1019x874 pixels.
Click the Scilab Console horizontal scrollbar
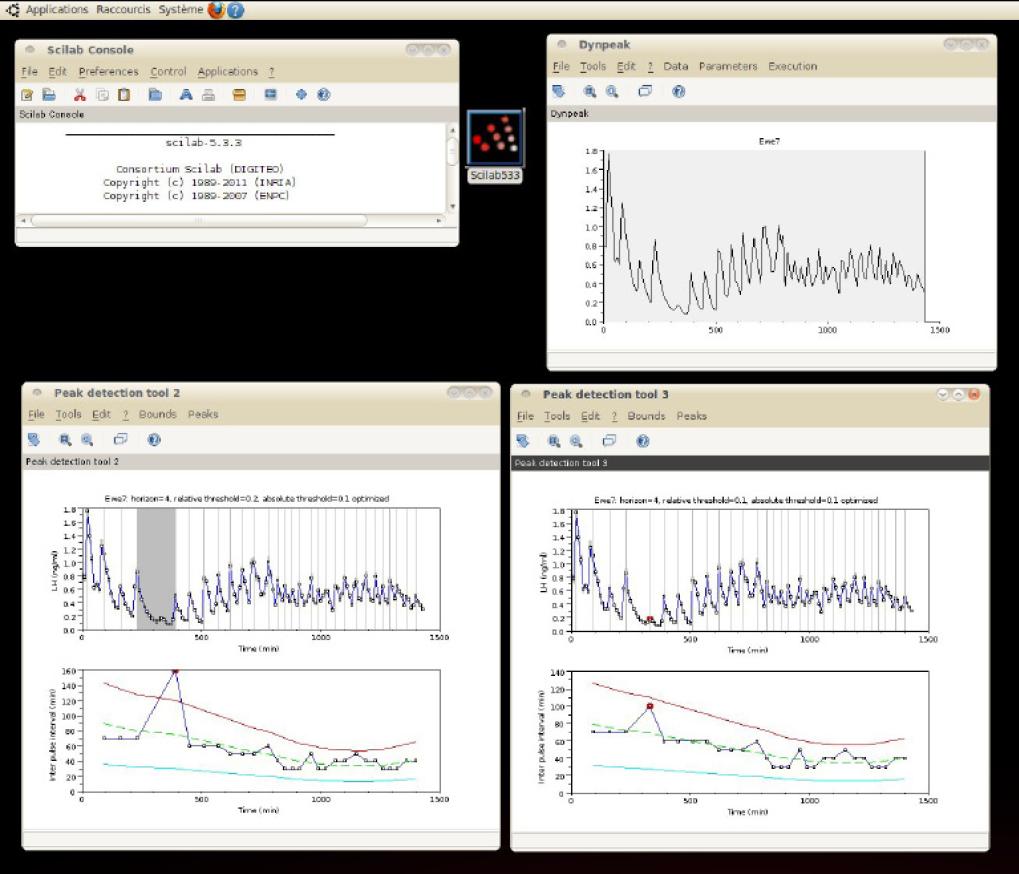pyautogui.click(x=199, y=220)
